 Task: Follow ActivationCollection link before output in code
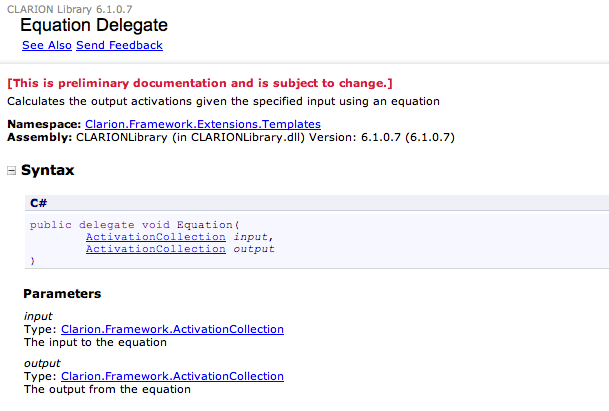pyautogui.click(x=155, y=249)
